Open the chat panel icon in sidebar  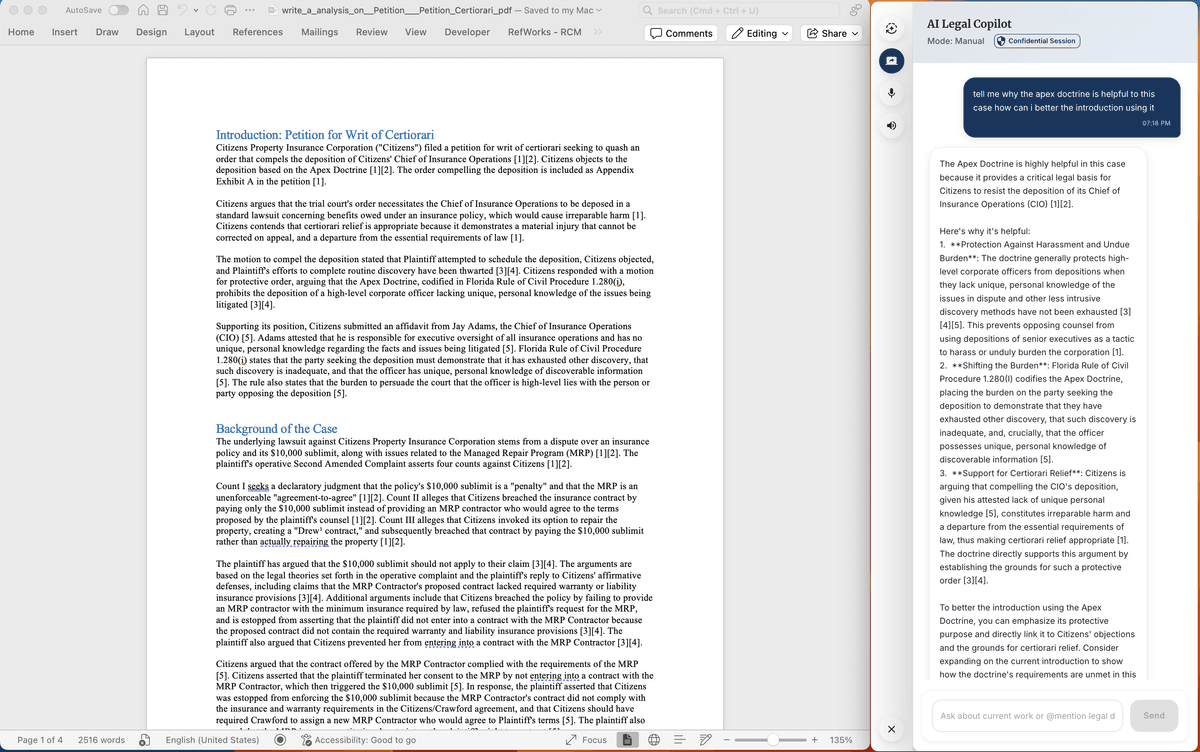(891, 61)
